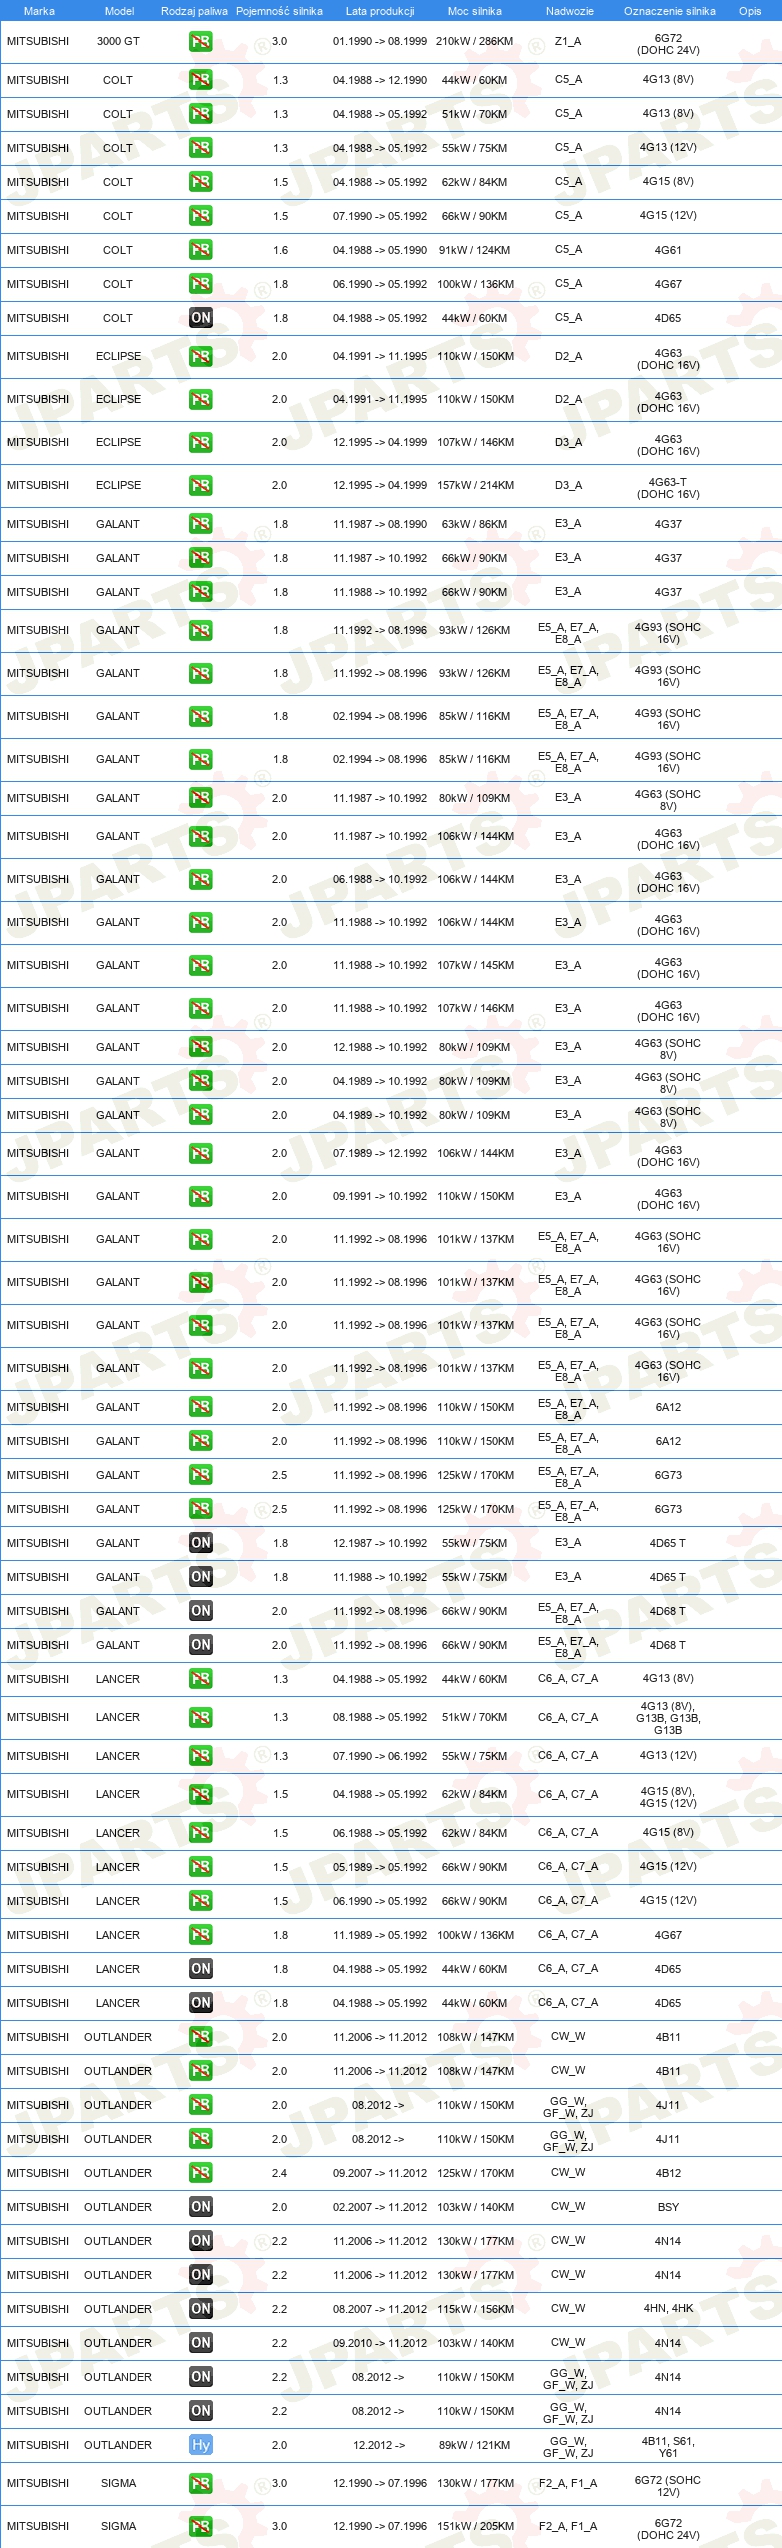Select the 02.2007 -> 11.2012 date cell
Image resolution: width=782 pixels, height=2548 pixels.
coord(380,2206)
